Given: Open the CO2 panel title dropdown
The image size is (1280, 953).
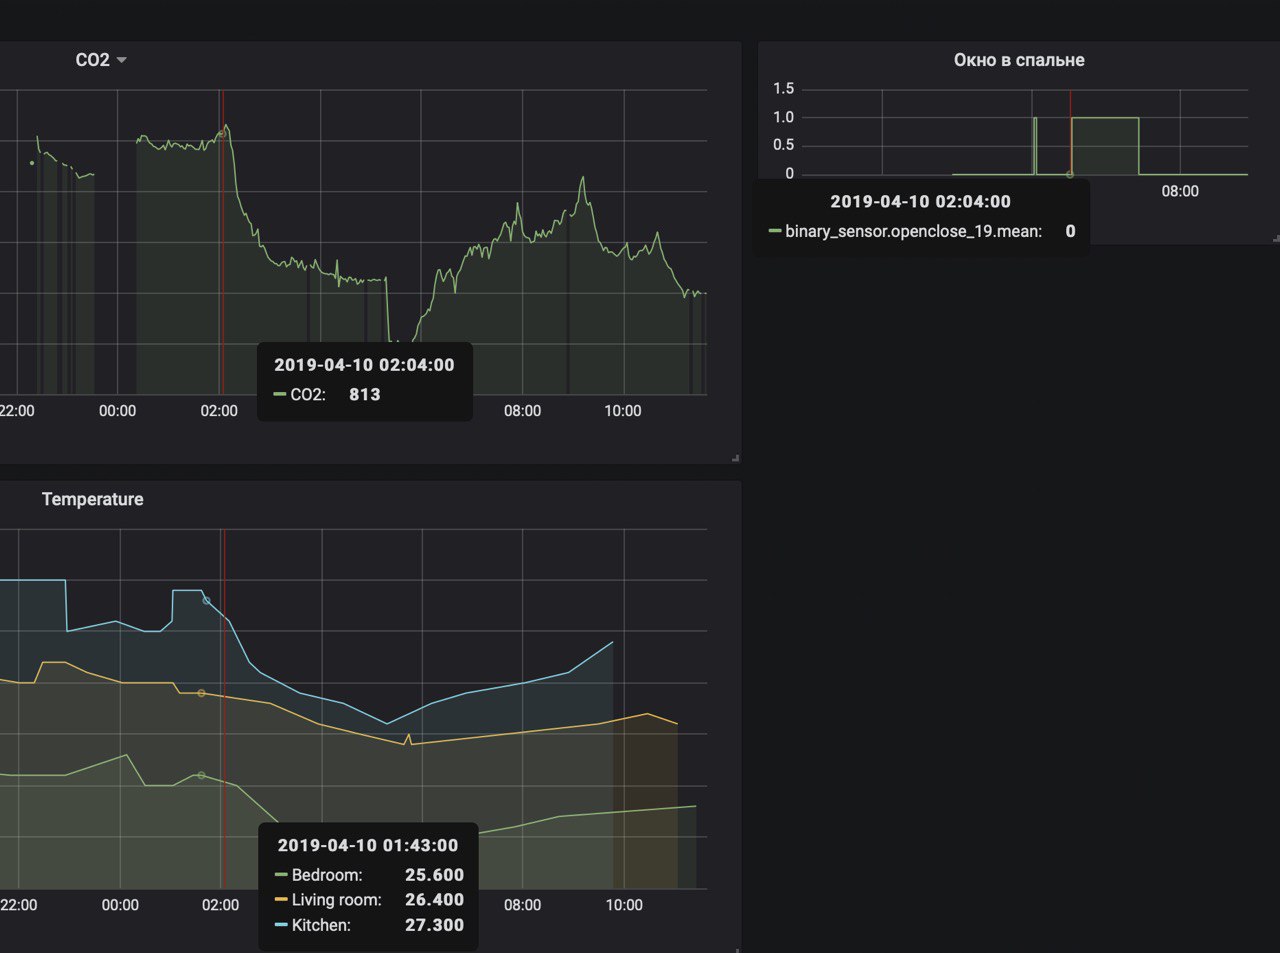Looking at the screenshot, I should pos(101,60).
